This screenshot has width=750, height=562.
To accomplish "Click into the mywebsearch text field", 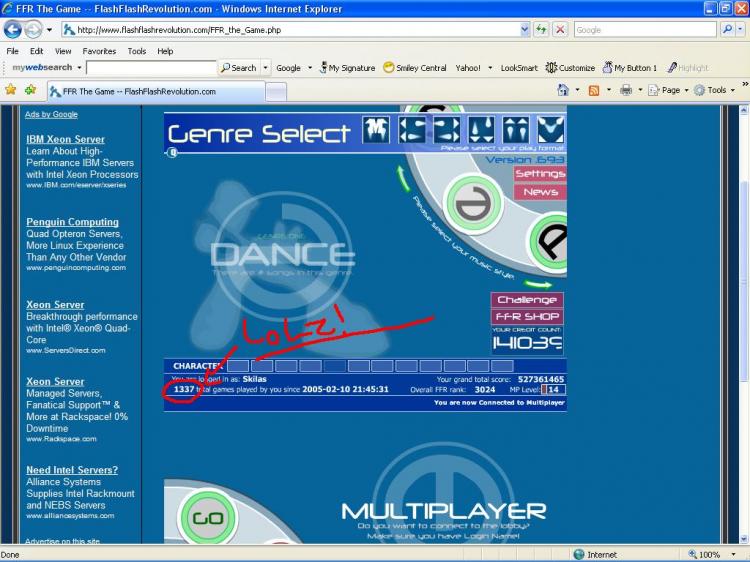I will (151, 67).
